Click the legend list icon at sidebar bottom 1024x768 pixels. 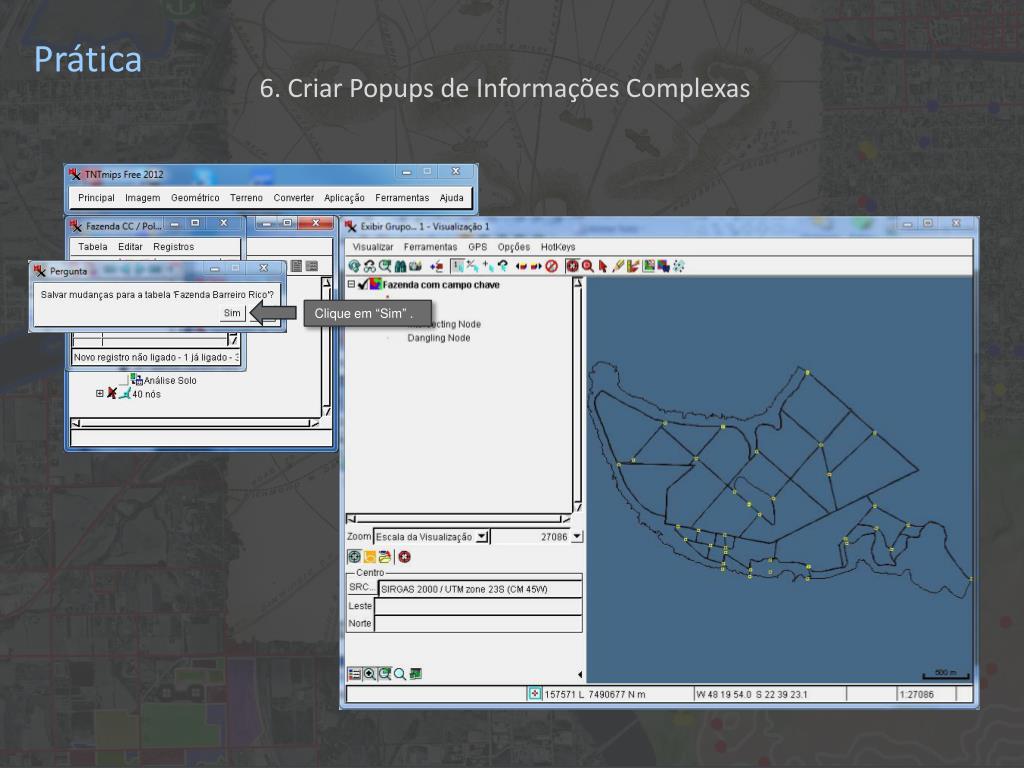354,674
